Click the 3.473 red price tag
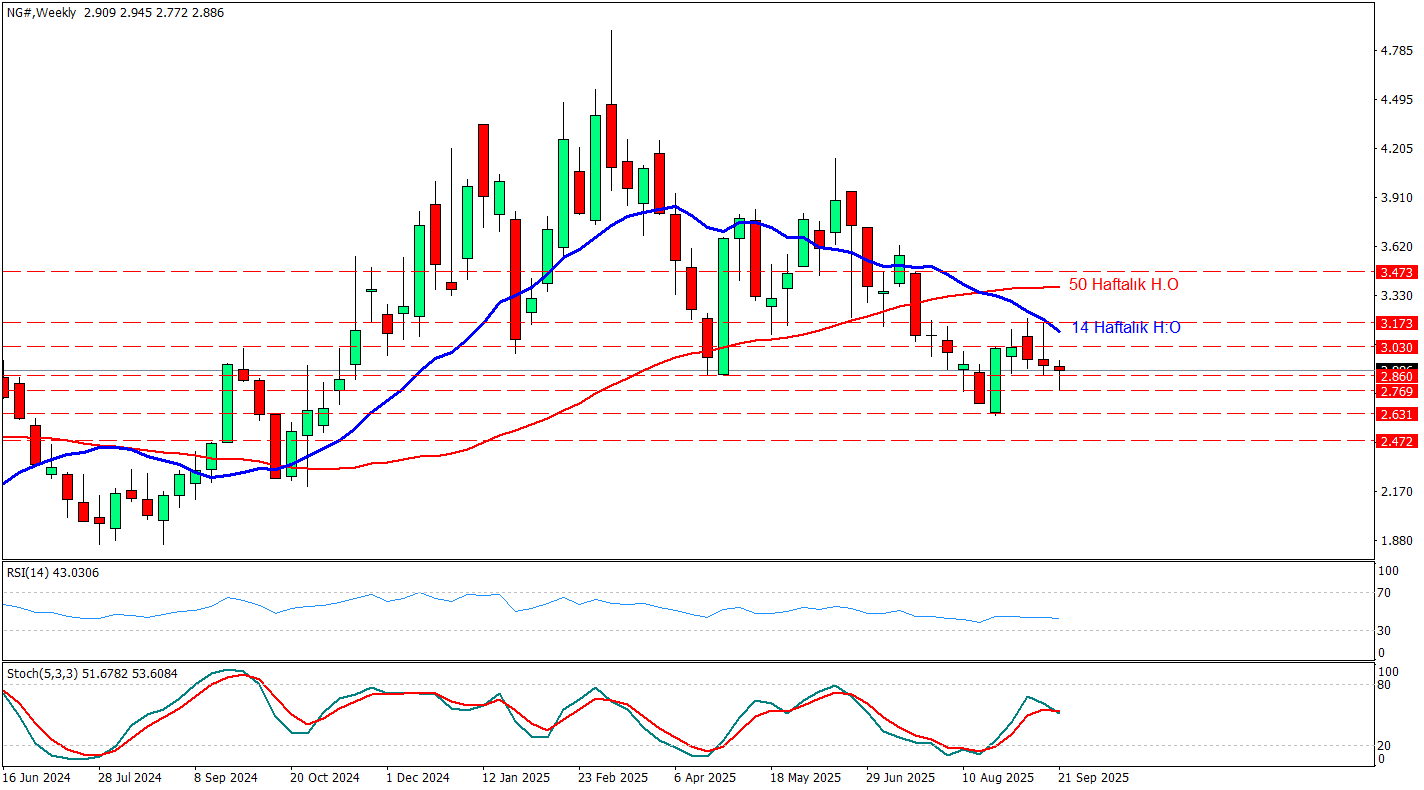Viewport: 1424px width, 790px height. (1394, 272)
